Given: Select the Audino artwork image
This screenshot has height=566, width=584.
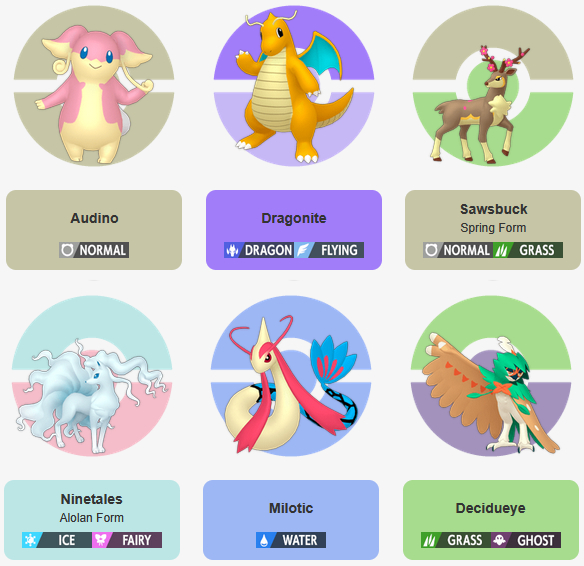Looking at the screenshot, I should point(94,86).
